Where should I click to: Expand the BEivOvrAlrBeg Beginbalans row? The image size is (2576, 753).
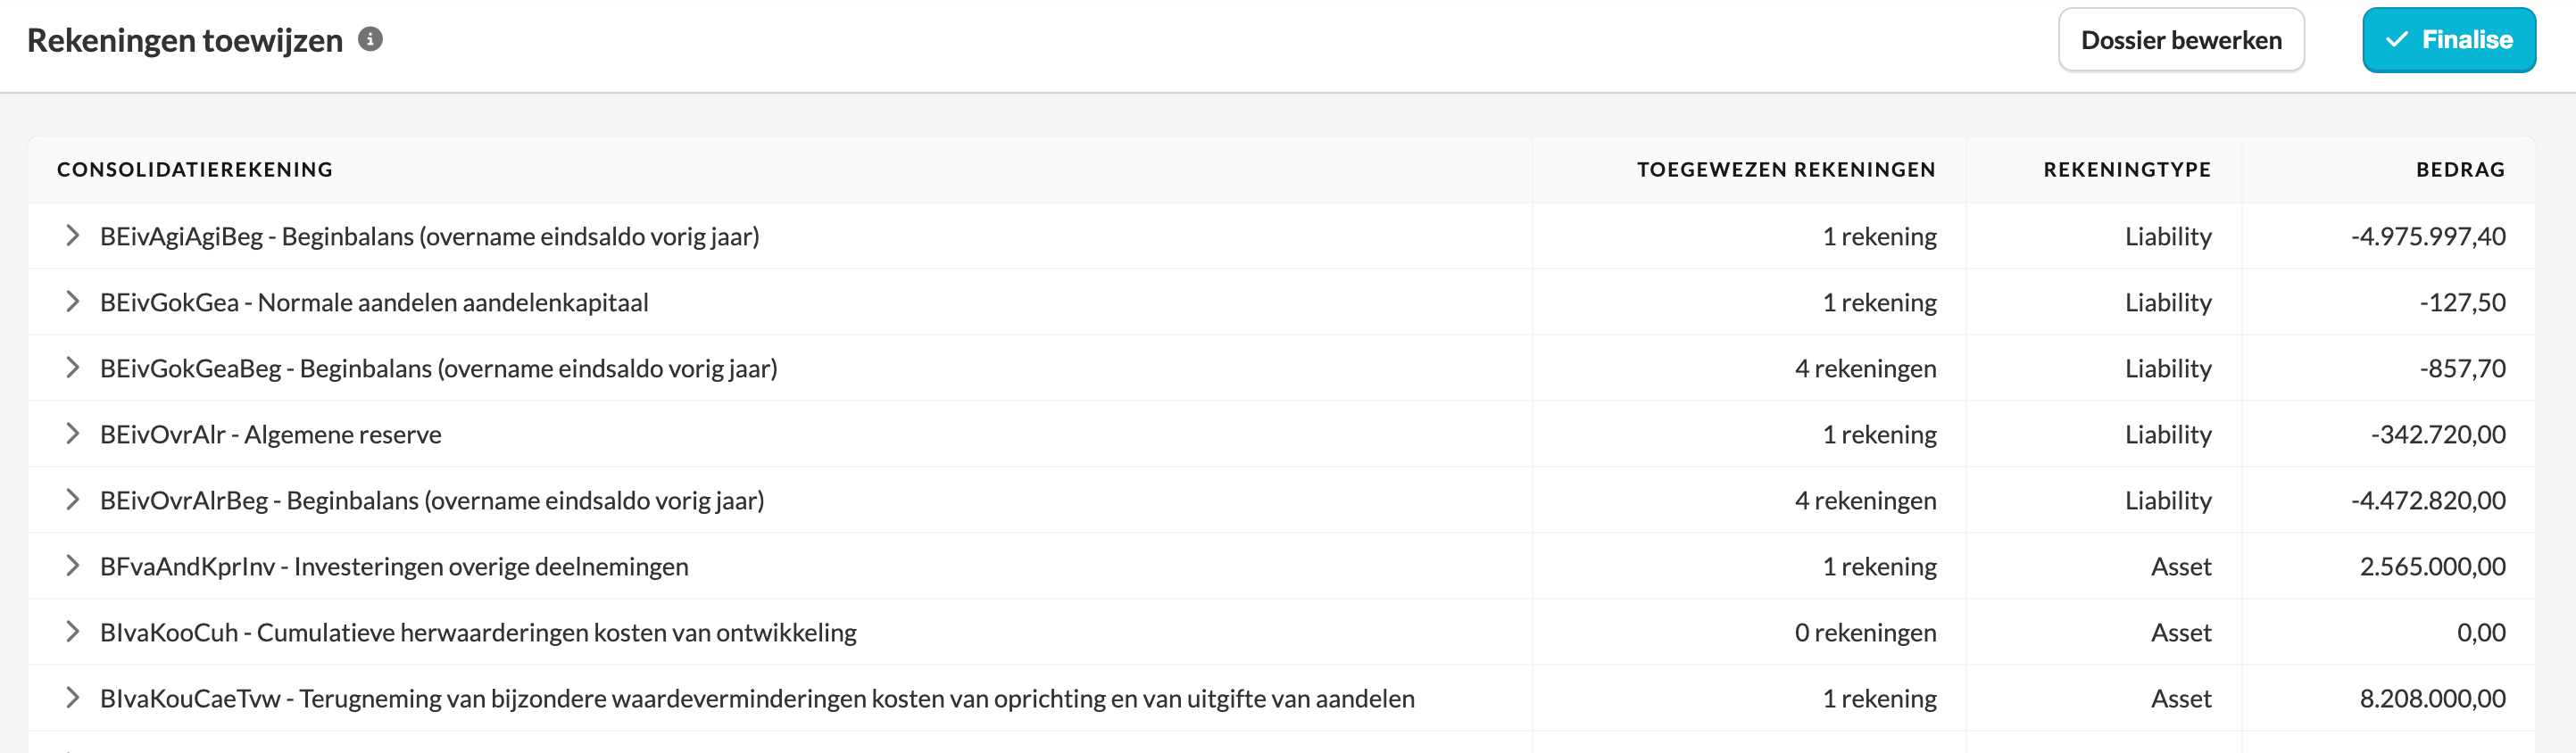(72, 500)
